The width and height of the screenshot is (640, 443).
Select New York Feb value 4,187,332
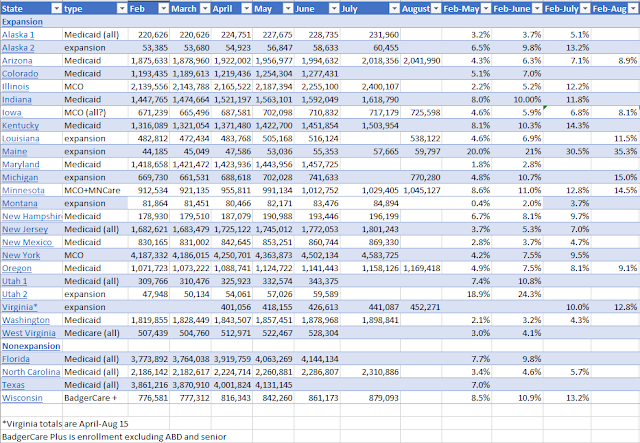(x=149, y=255)
